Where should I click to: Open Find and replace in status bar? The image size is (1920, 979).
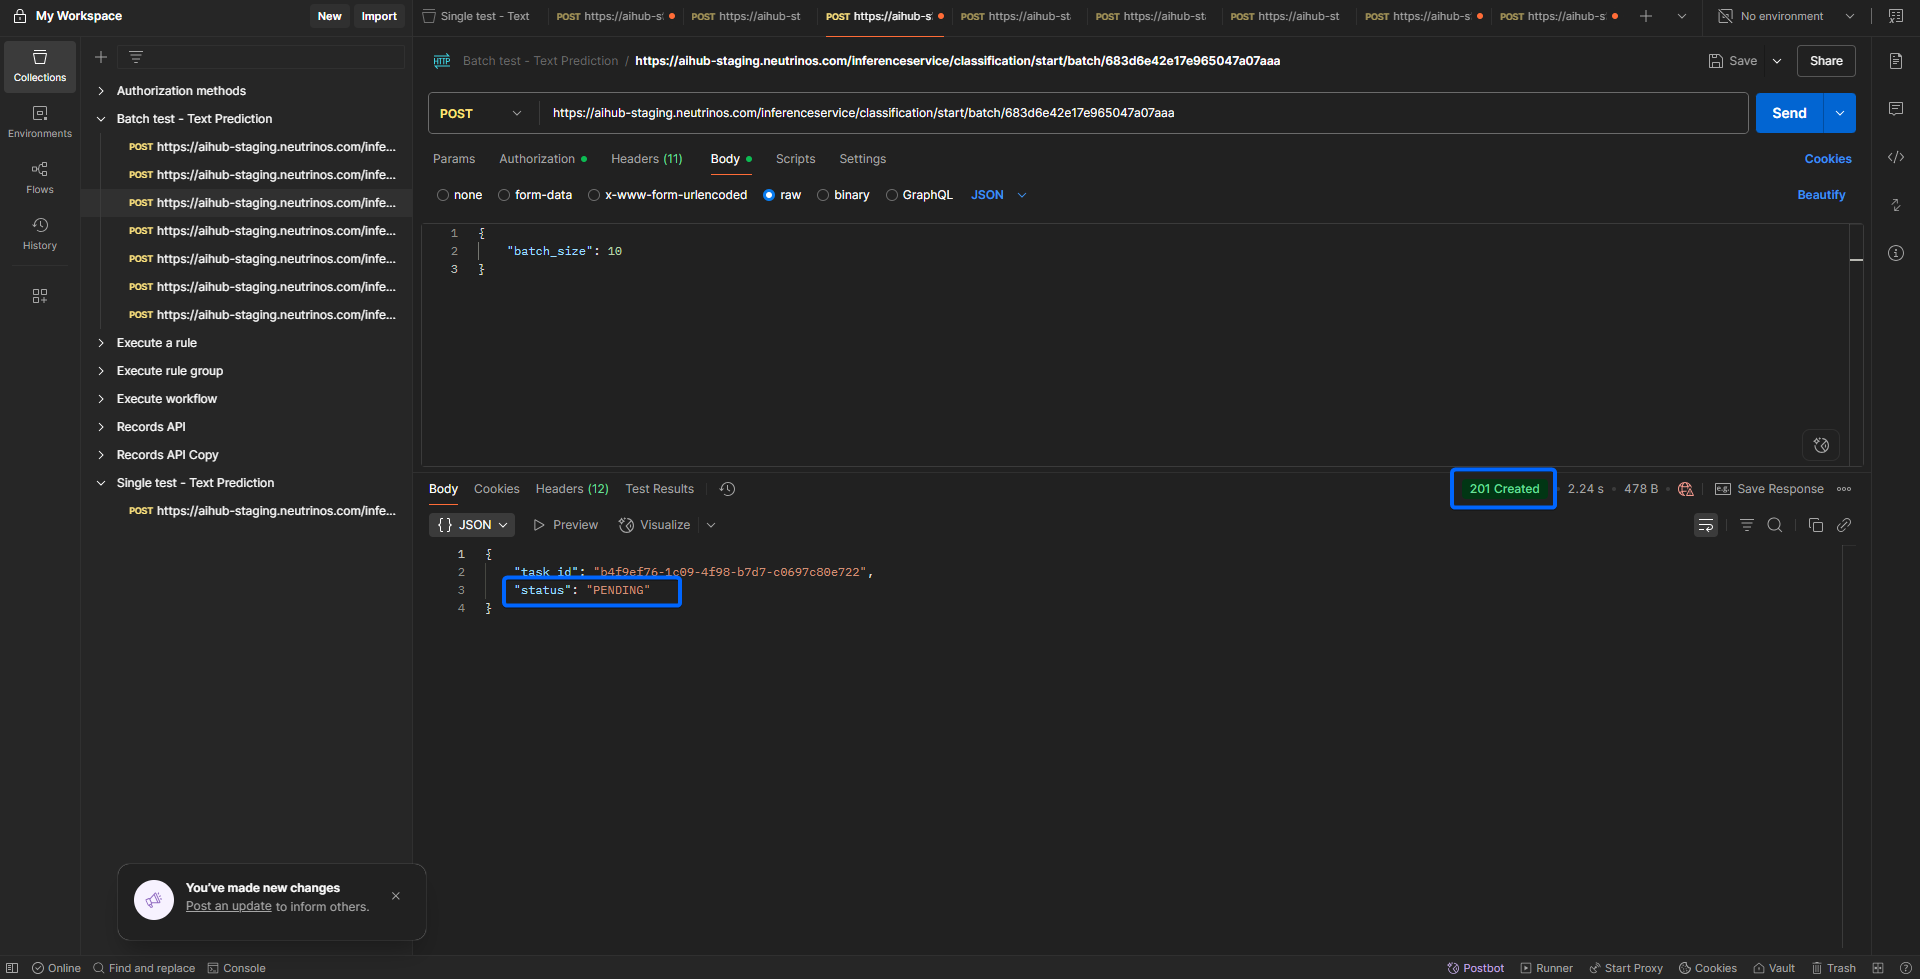point(144,968)
